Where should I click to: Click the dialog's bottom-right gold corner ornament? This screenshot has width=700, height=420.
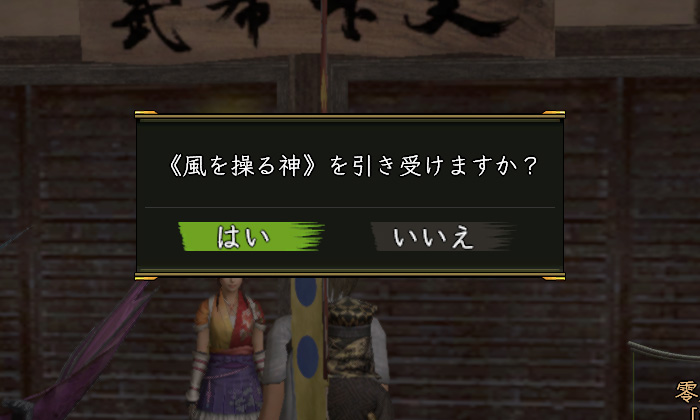554,278
